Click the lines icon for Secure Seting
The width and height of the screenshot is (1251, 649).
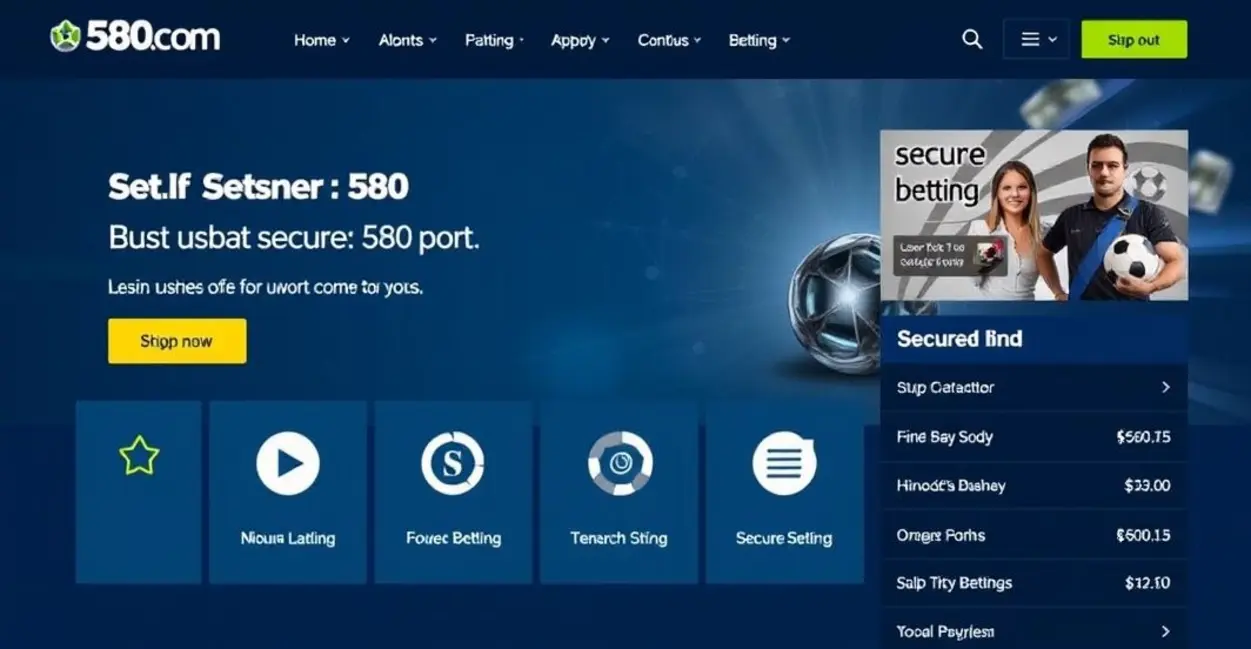click(x=784, y=463)
